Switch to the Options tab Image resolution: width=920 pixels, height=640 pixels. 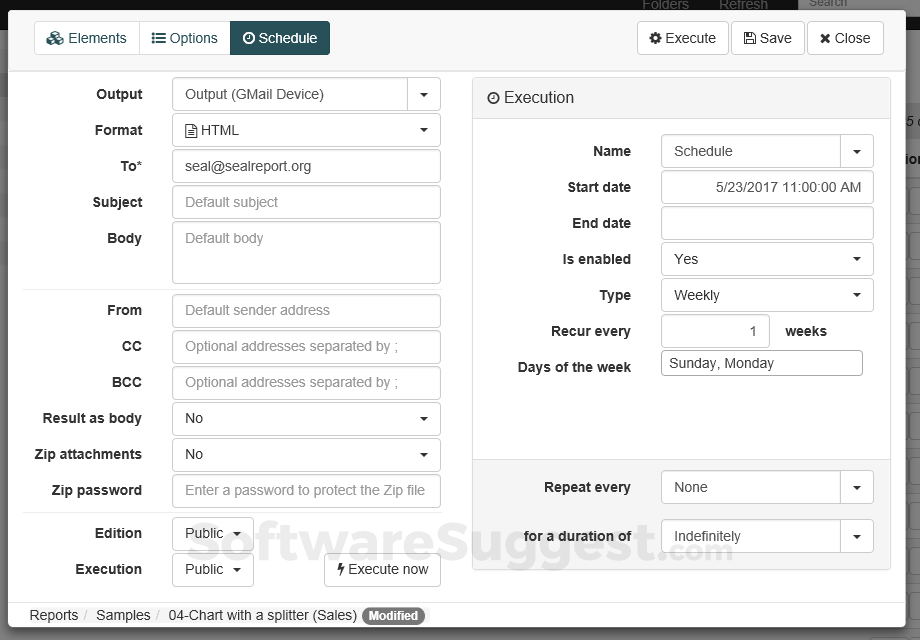coord(184,38)
